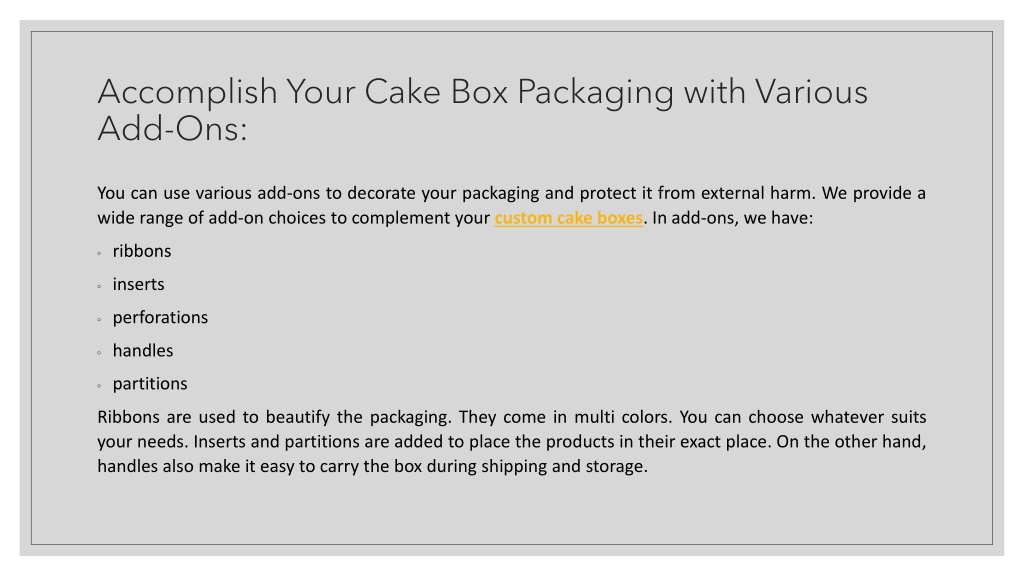Click the bullet marker beside inserts
This screenshot has height=576, width=1024.
click(99, 287)
